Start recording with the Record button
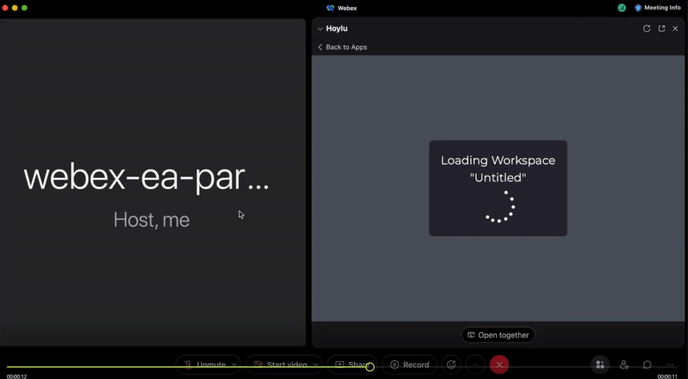 (x=409, y=365)
